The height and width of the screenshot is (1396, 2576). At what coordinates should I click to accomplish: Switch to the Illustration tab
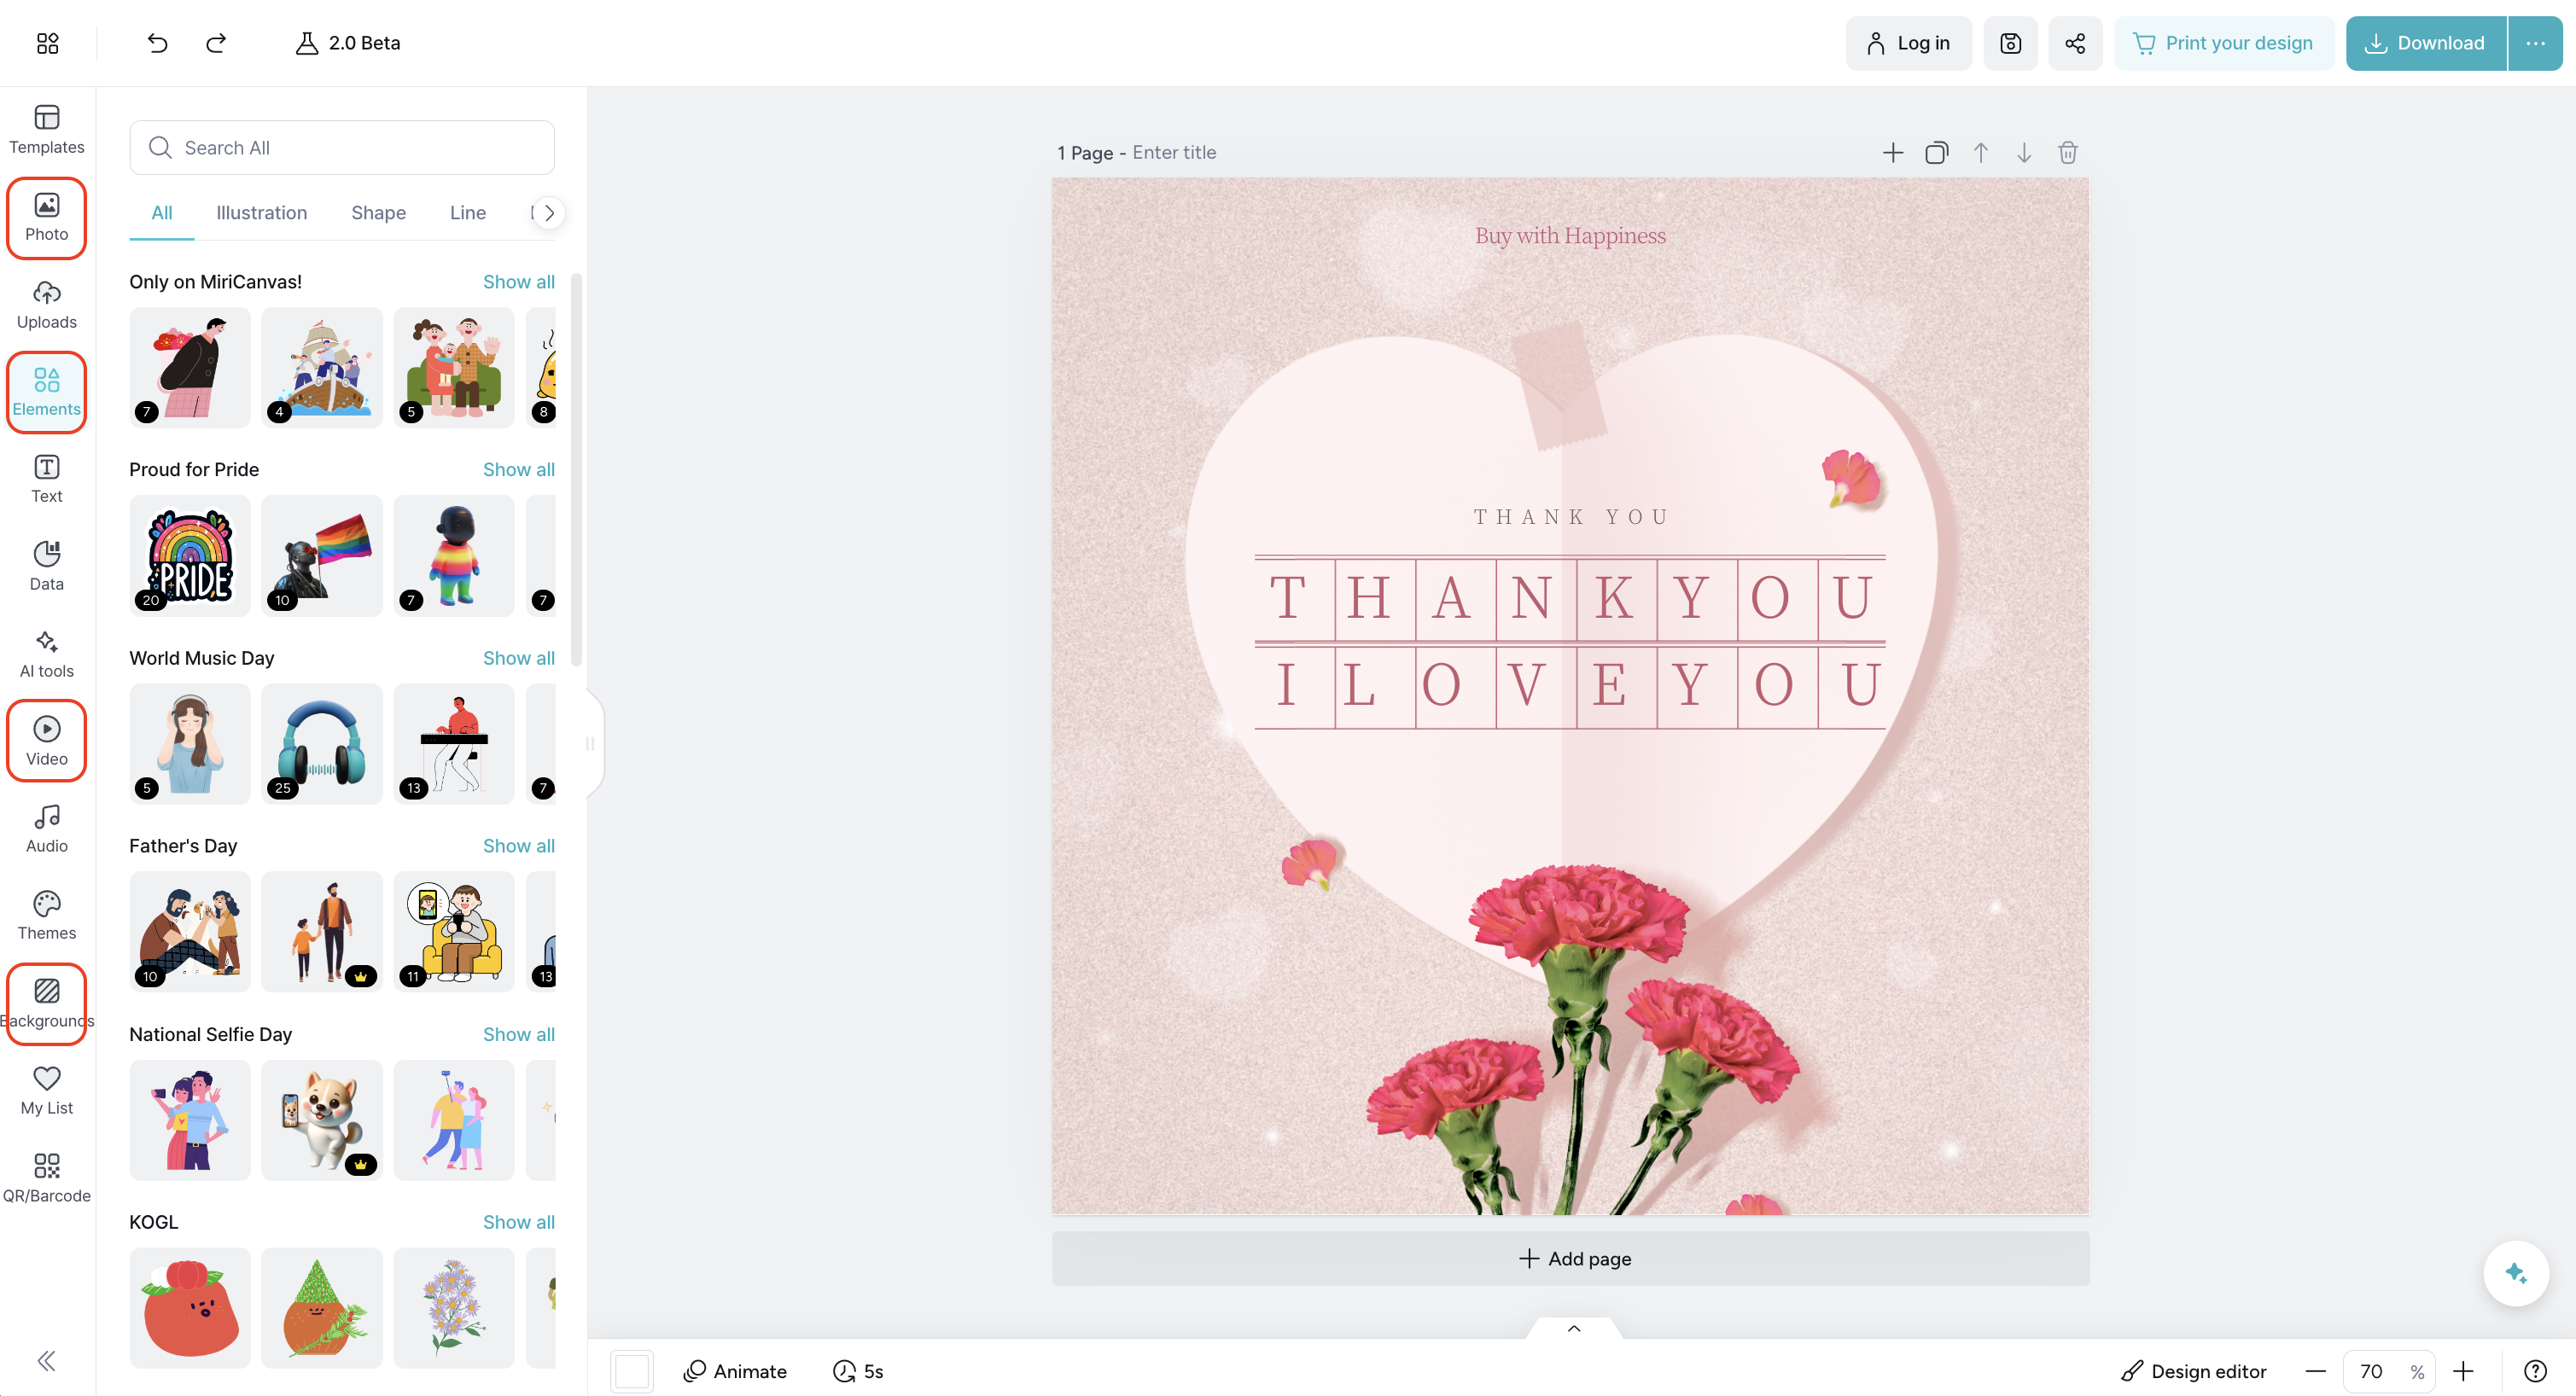pos(261,213)
